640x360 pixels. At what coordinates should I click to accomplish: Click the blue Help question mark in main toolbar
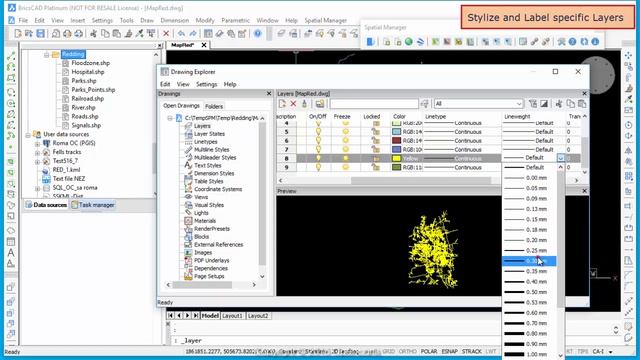click(258, 33)
